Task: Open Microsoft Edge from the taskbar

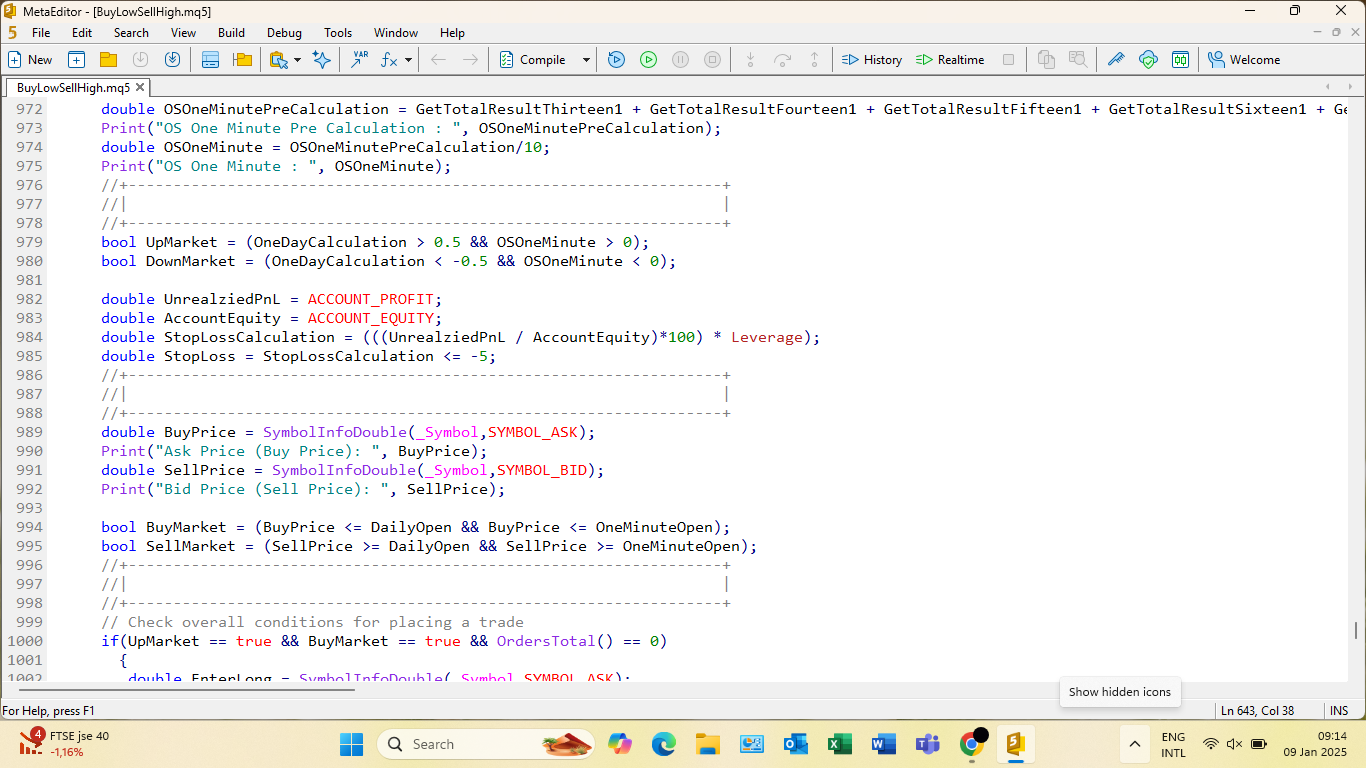Action: pyautogui.click(x=664, y=744)
